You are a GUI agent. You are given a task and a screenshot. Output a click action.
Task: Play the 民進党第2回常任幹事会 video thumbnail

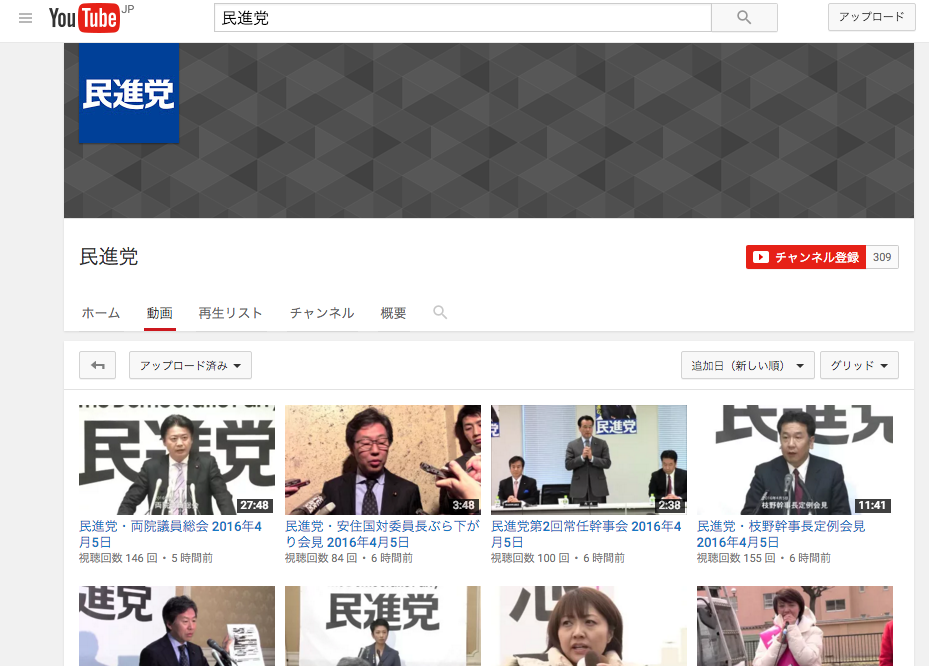click(588, 460)
